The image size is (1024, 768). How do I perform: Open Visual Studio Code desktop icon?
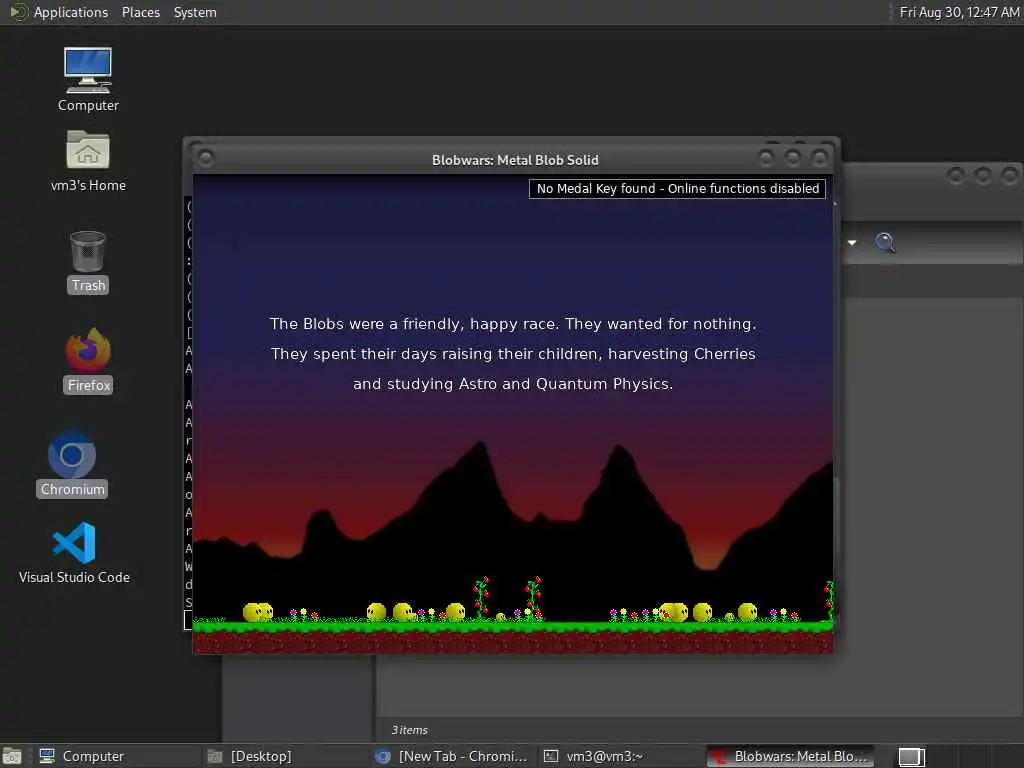74,552
